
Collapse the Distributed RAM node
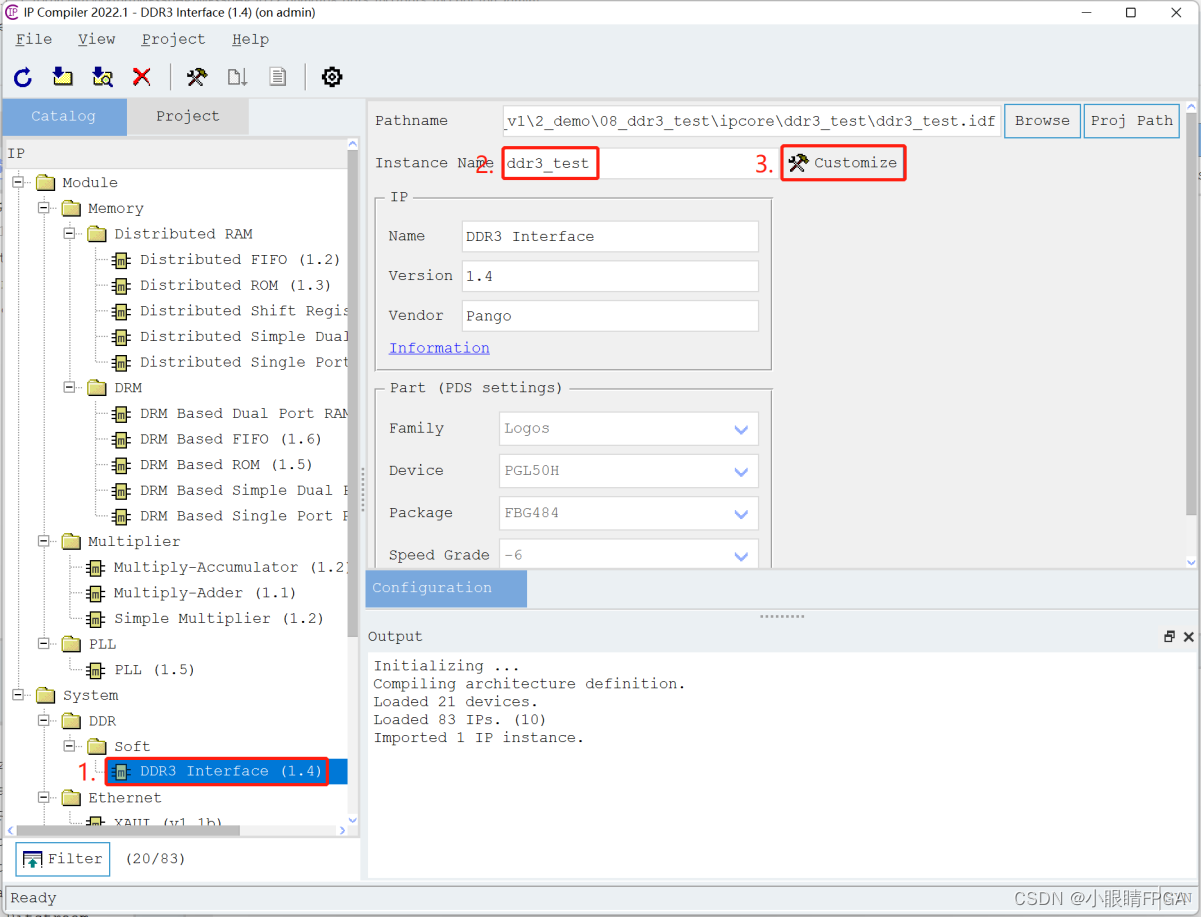69,234
